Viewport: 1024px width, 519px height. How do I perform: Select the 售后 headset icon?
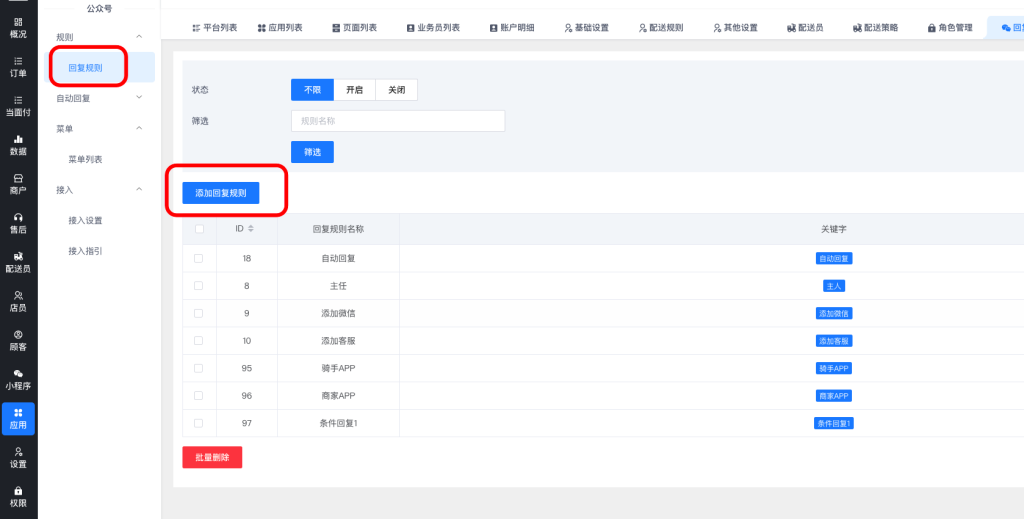tap(18, 222)
